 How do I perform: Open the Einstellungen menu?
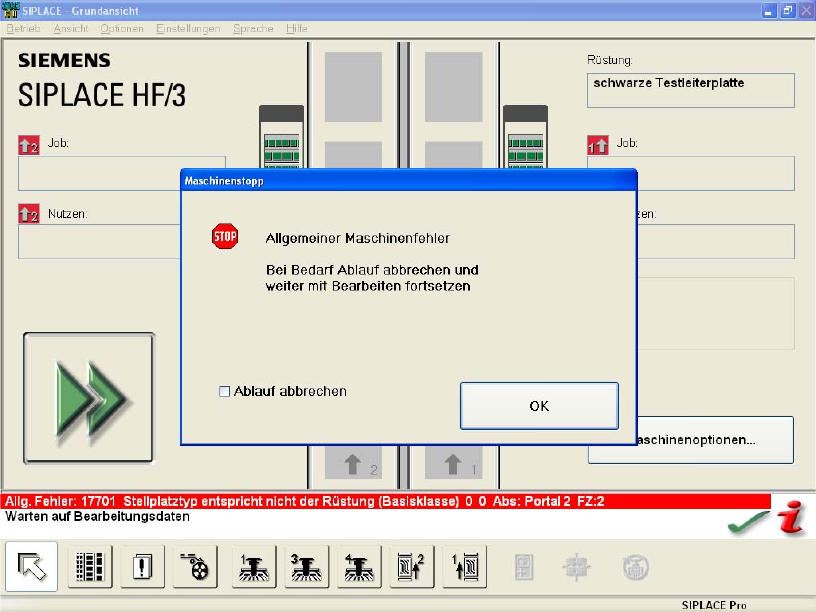[x=188, y=29]
